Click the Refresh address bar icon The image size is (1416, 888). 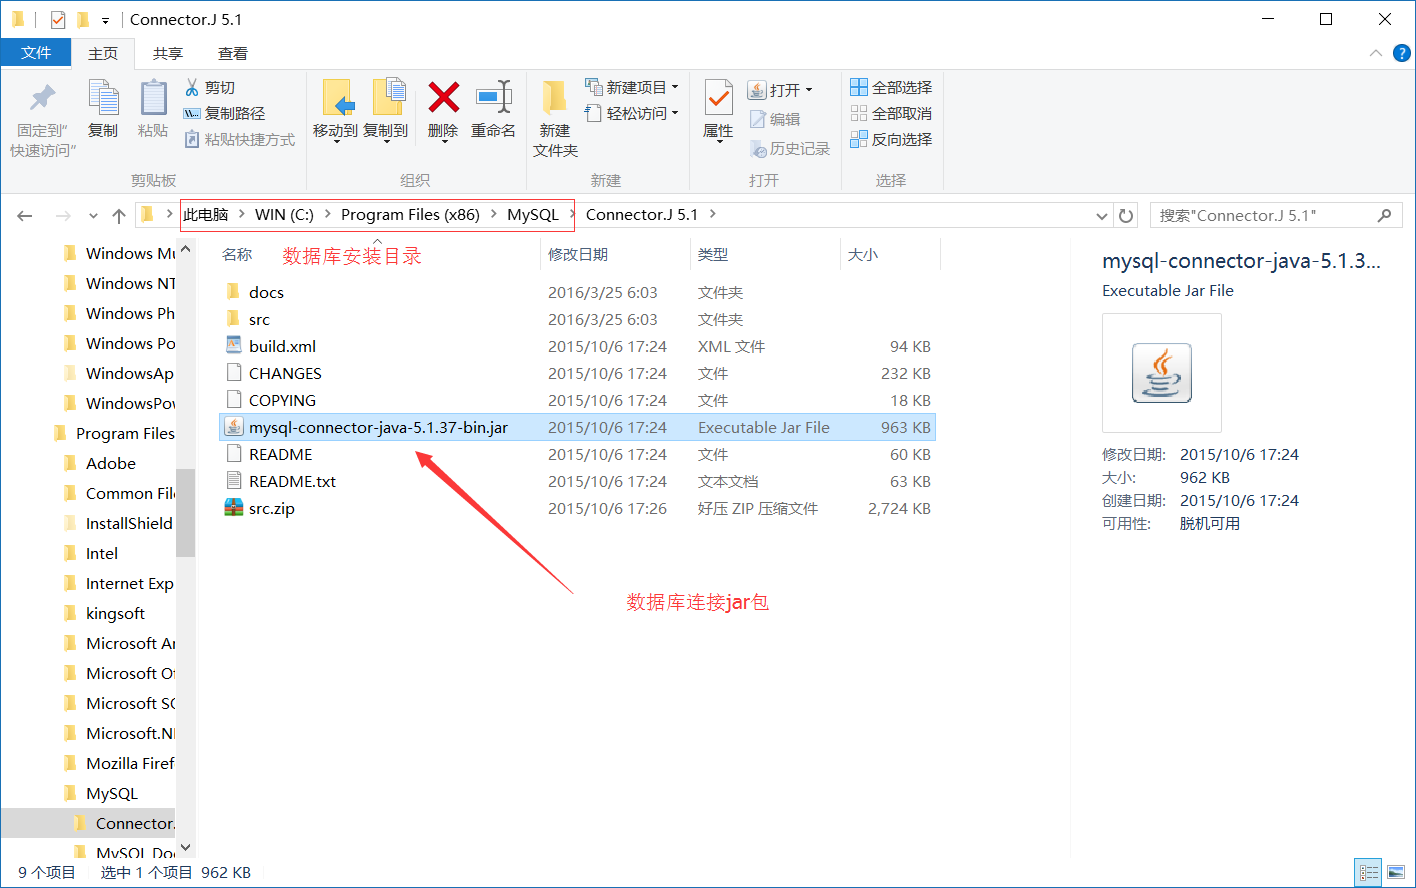tap(1126, 215)
